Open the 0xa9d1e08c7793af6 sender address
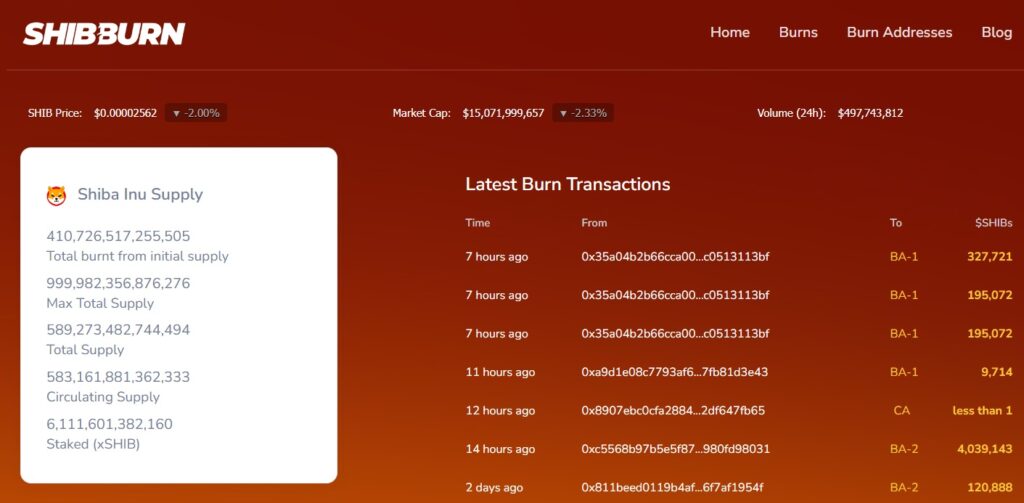This screenshot has width=1024, height=503. pos(674,372)
